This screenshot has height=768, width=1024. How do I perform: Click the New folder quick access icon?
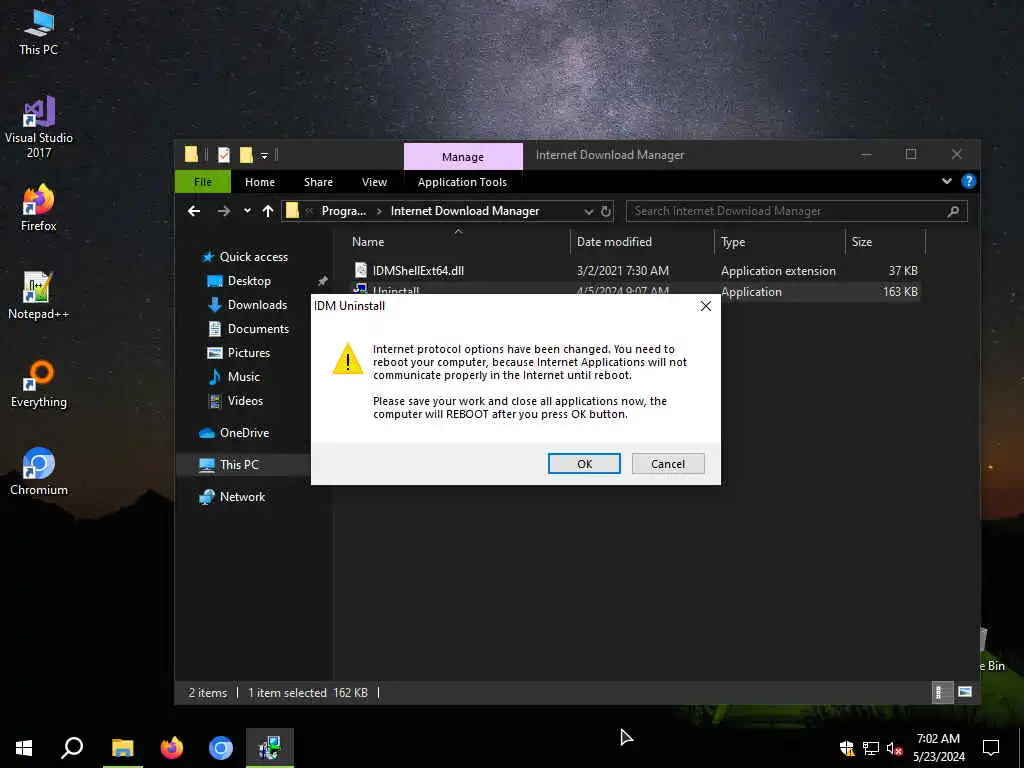(x=246, y=155)
